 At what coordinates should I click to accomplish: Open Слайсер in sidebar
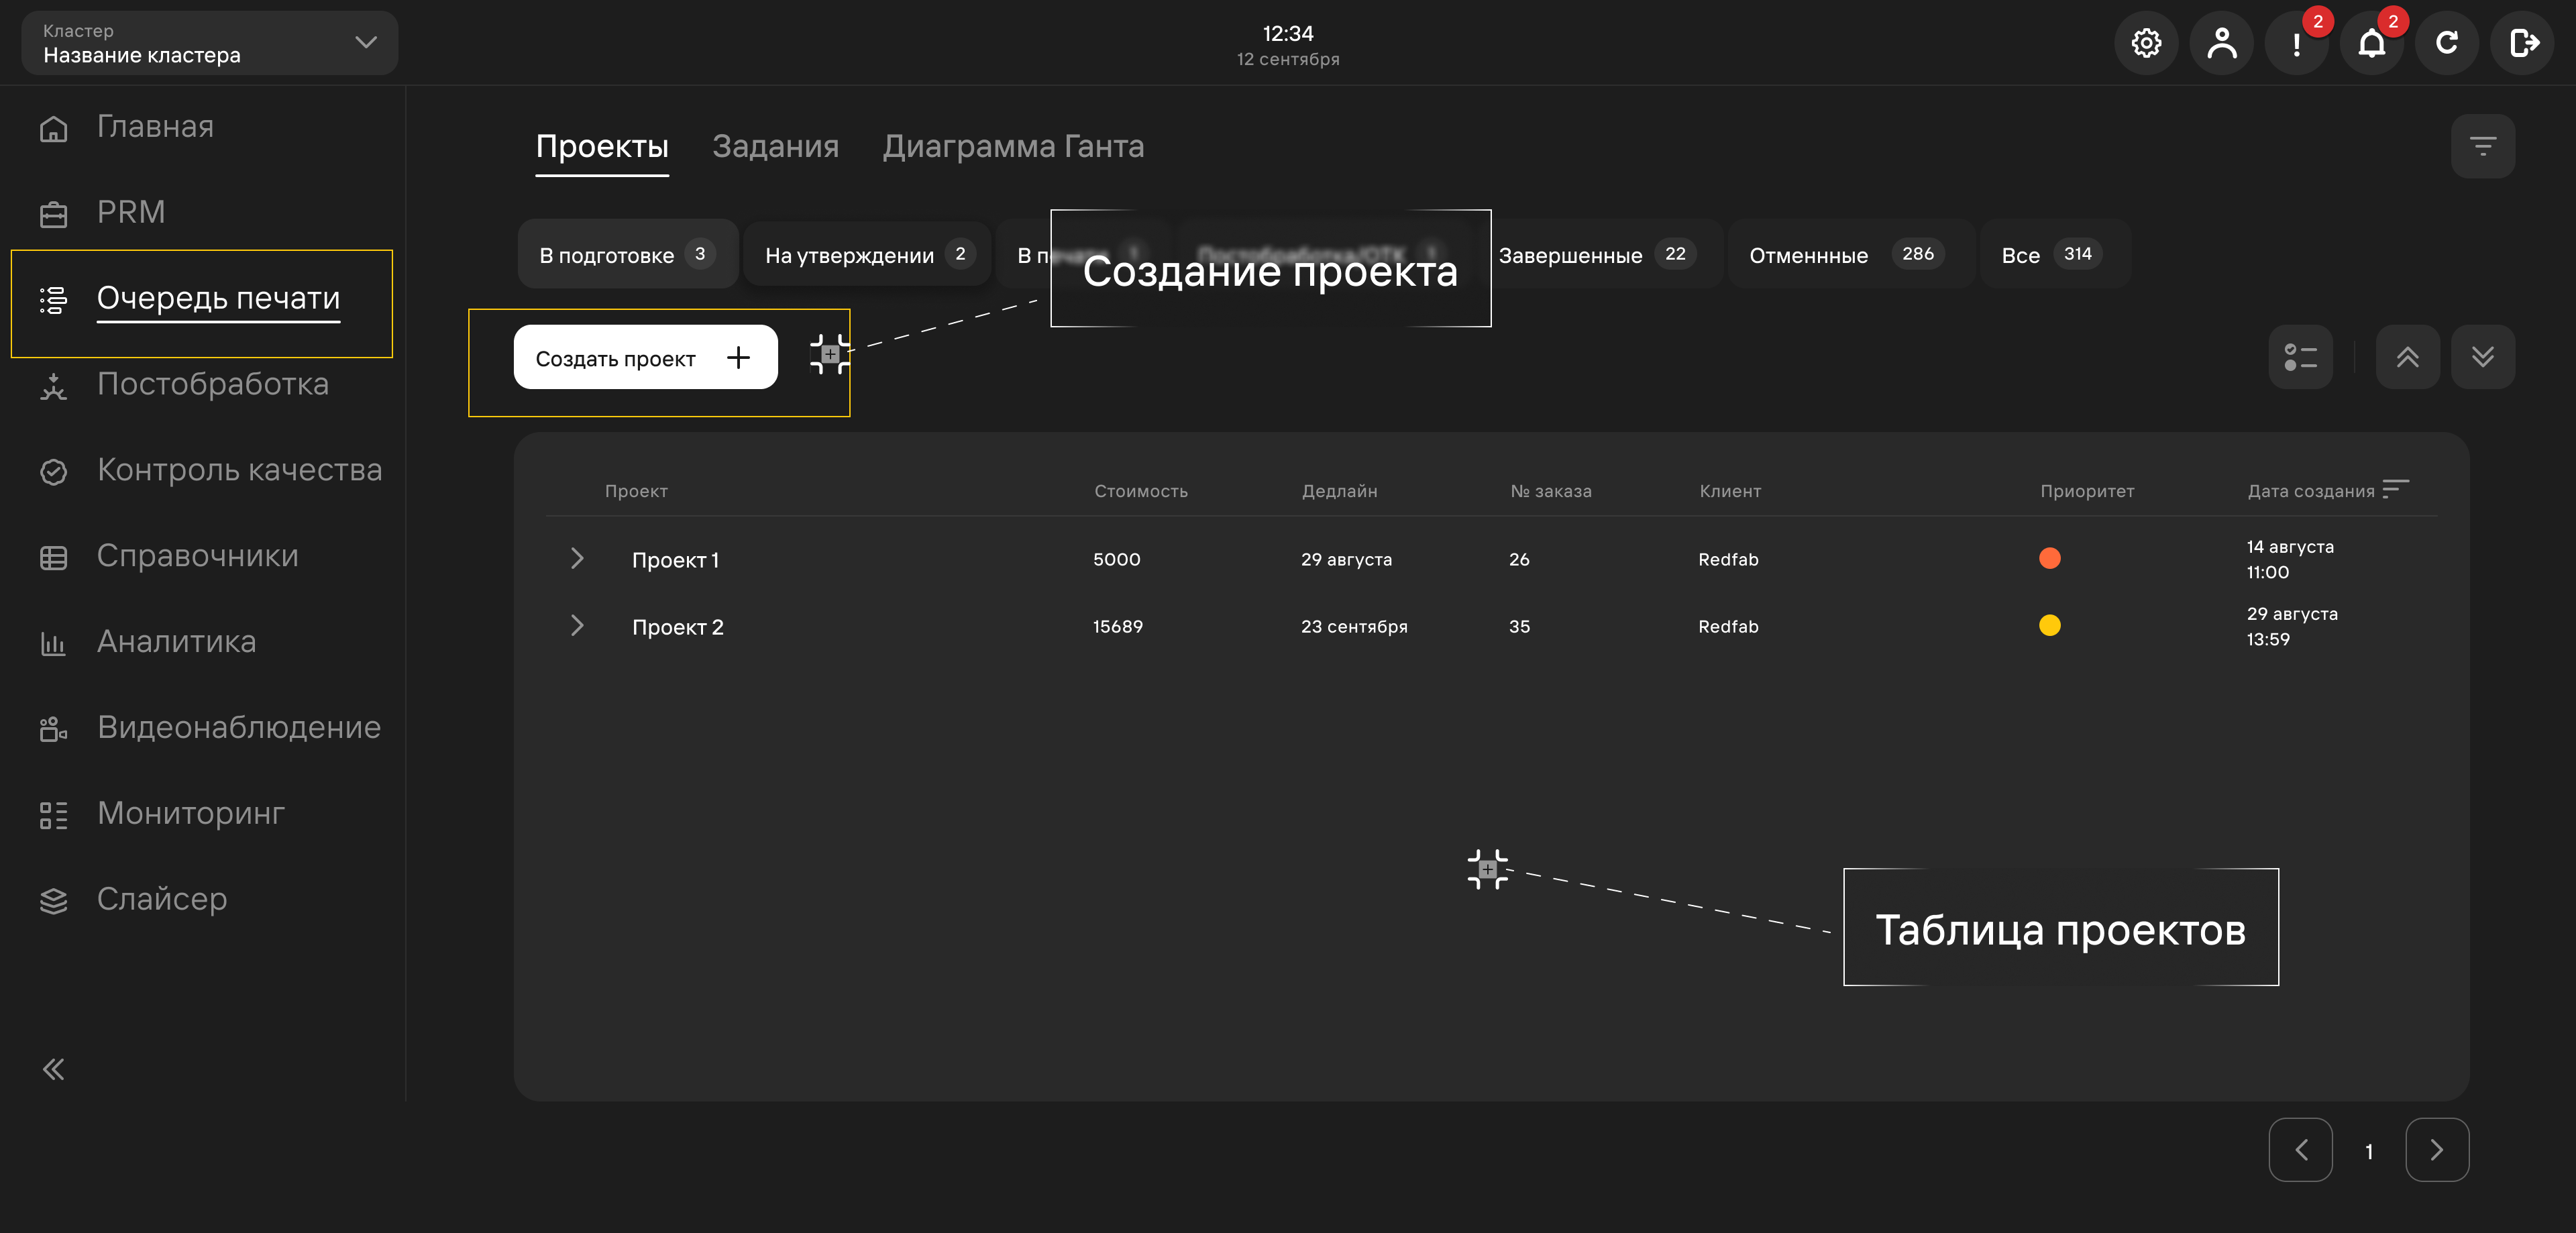click(x=133, y=900)
